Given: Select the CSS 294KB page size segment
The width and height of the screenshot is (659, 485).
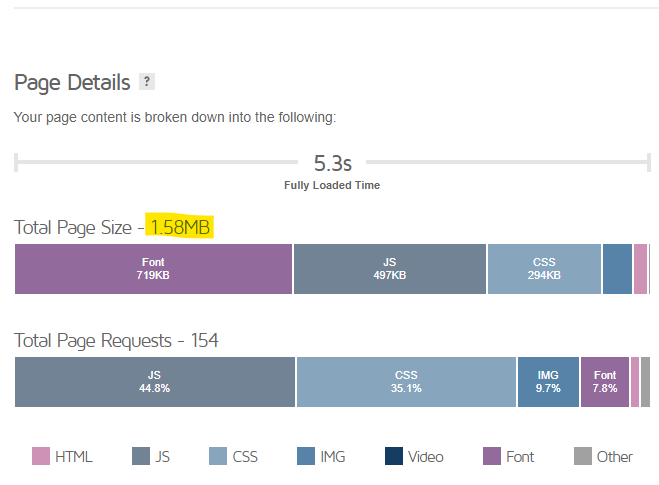Looking at the screenshot, I should 544,269.
